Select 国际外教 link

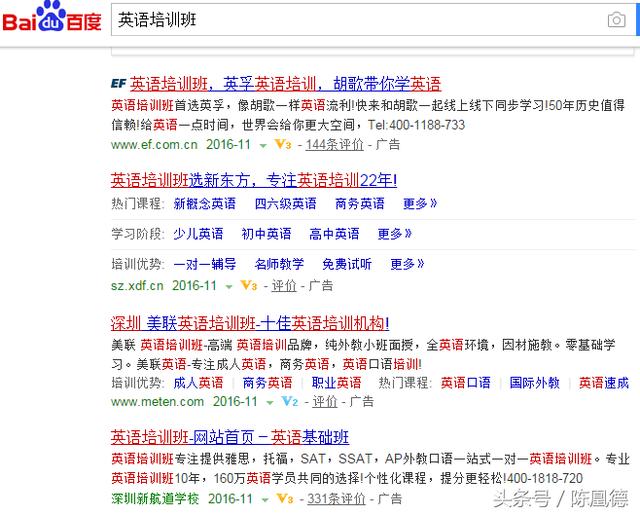[534, 383]
